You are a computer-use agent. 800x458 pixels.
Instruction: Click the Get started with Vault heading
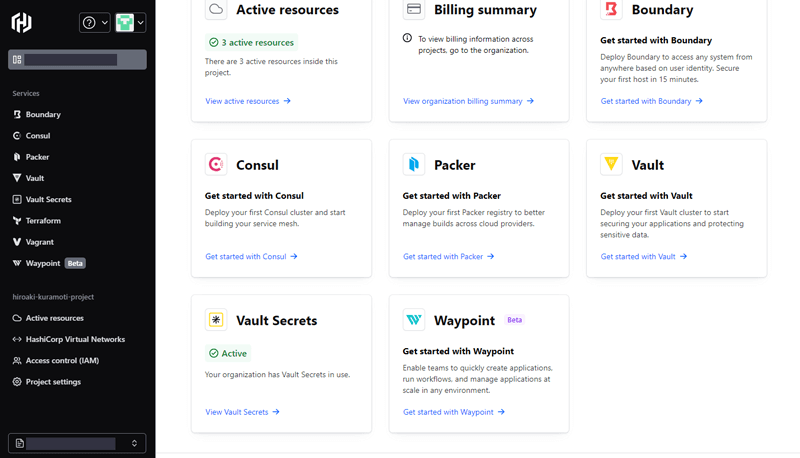(646, 196)
